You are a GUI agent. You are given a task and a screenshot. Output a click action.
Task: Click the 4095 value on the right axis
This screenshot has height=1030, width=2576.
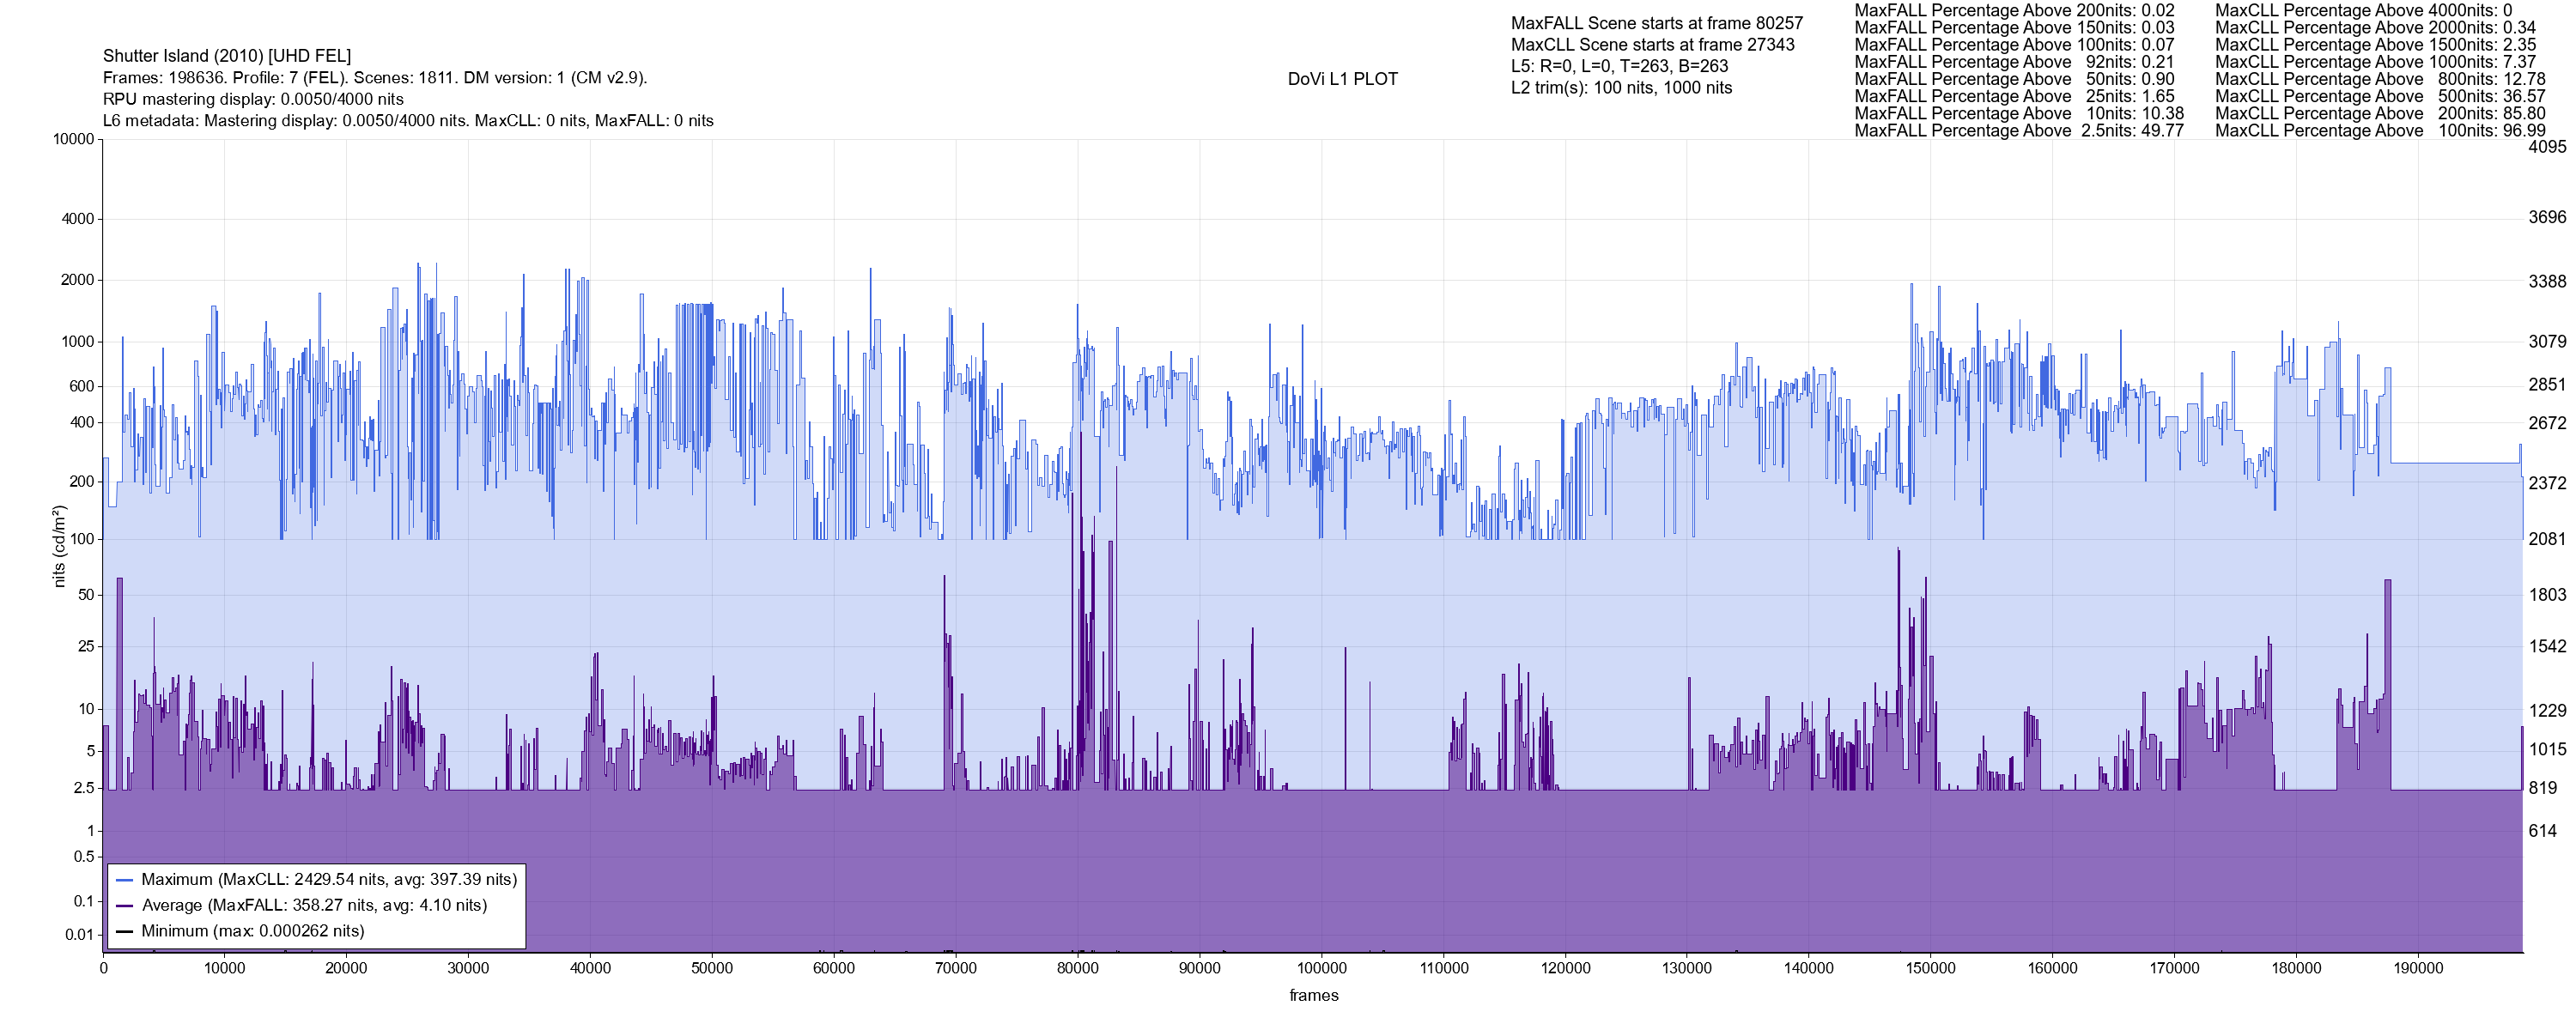coord(2547,147)
